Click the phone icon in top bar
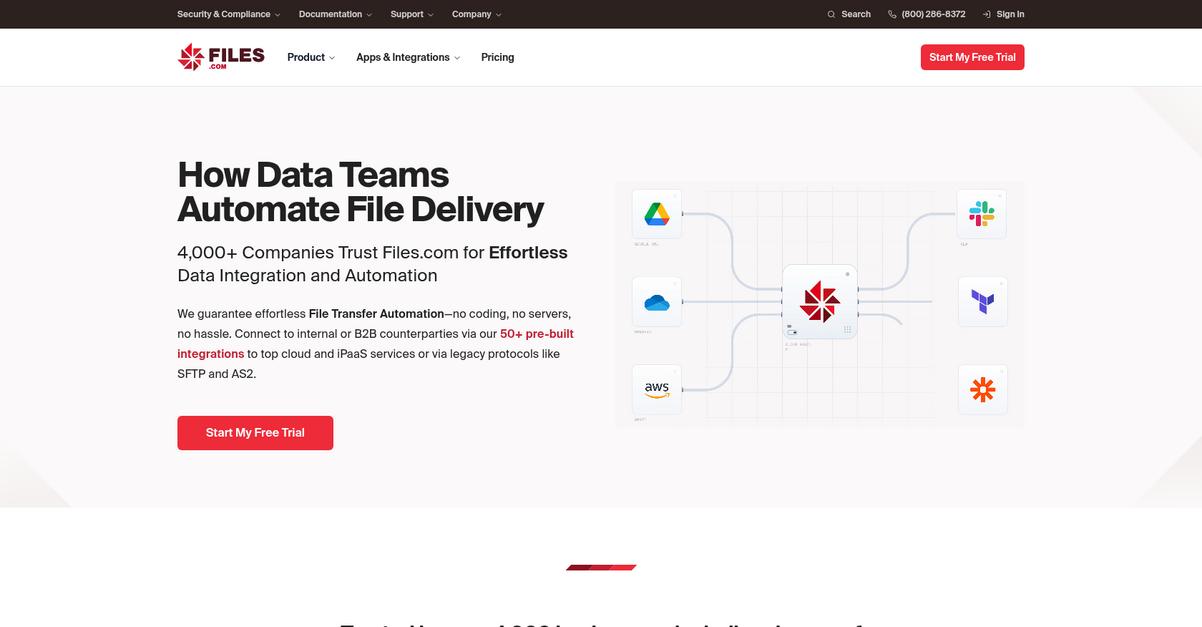 (892, 14)
